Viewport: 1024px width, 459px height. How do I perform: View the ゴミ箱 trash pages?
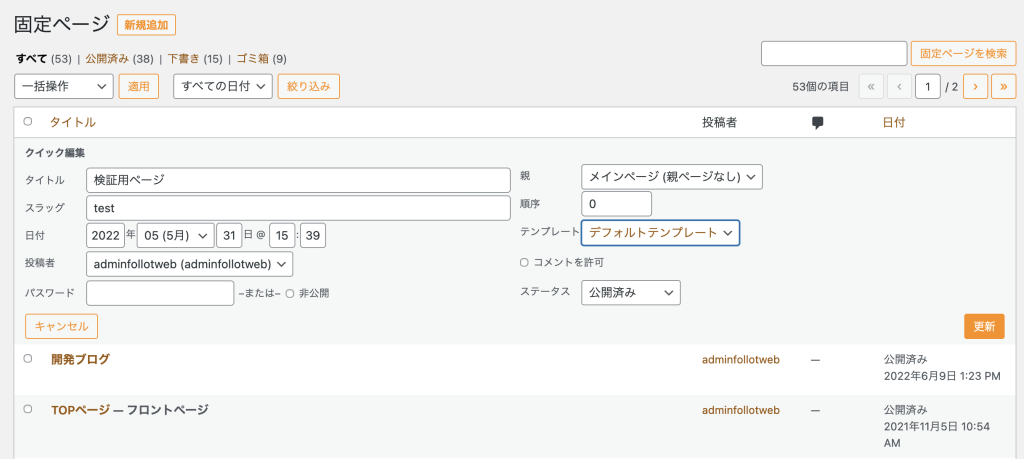[x=252, y=59]
